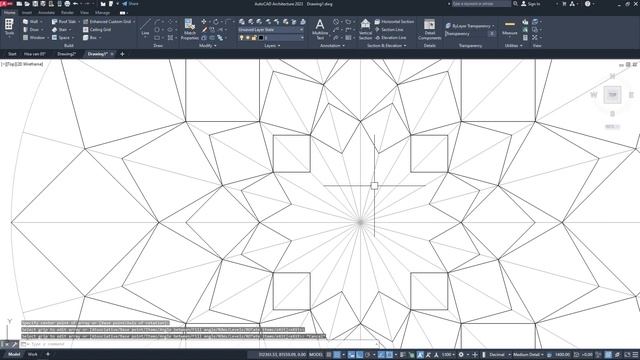Select the Space tool
Image resolution: width=640 pixels, height=360 pixels.
click(x=62, y=38)
